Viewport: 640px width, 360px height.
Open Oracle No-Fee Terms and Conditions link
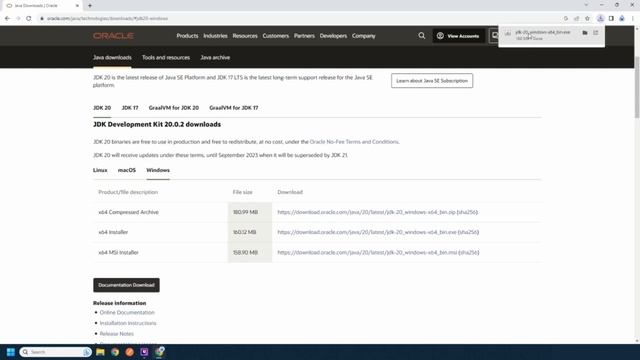tap(354, 142)
